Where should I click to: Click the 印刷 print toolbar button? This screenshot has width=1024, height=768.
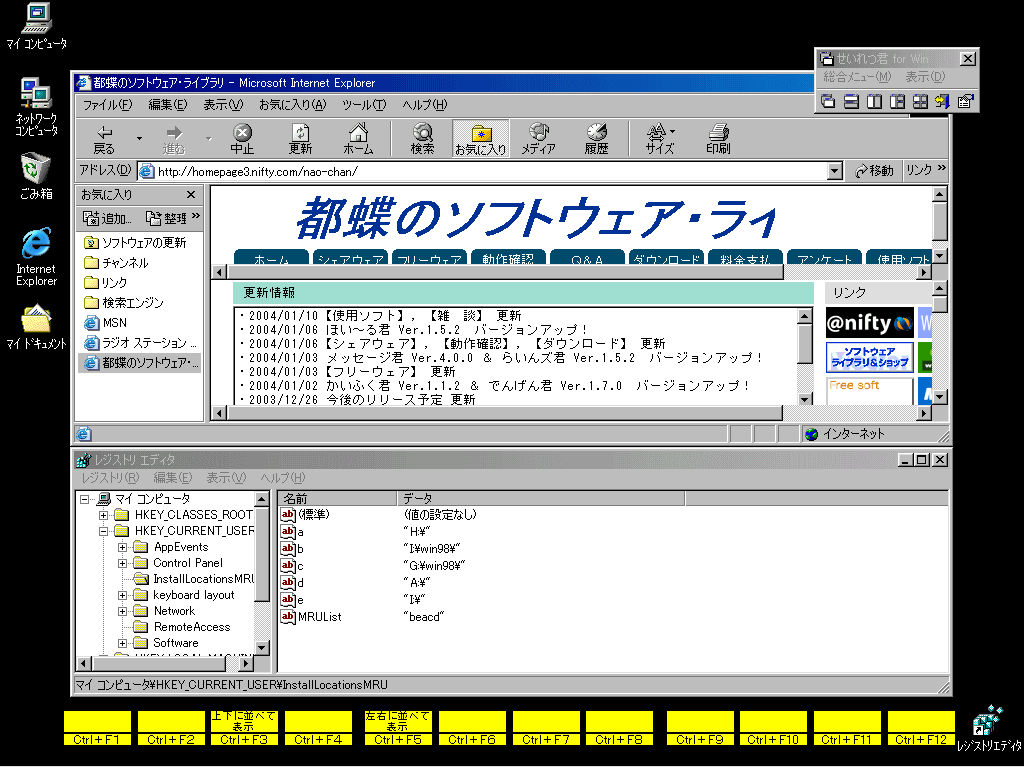(718, 138)
